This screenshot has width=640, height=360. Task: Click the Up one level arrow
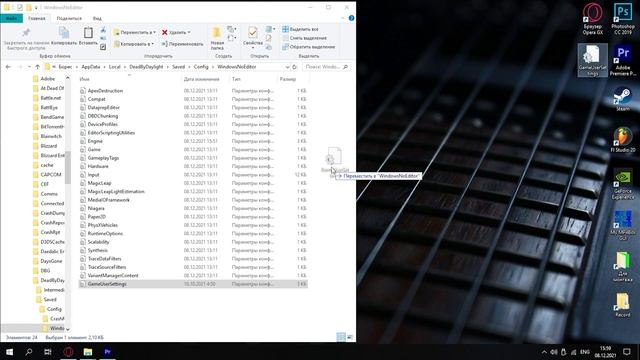pyautogui.click(x=38, y=67)
